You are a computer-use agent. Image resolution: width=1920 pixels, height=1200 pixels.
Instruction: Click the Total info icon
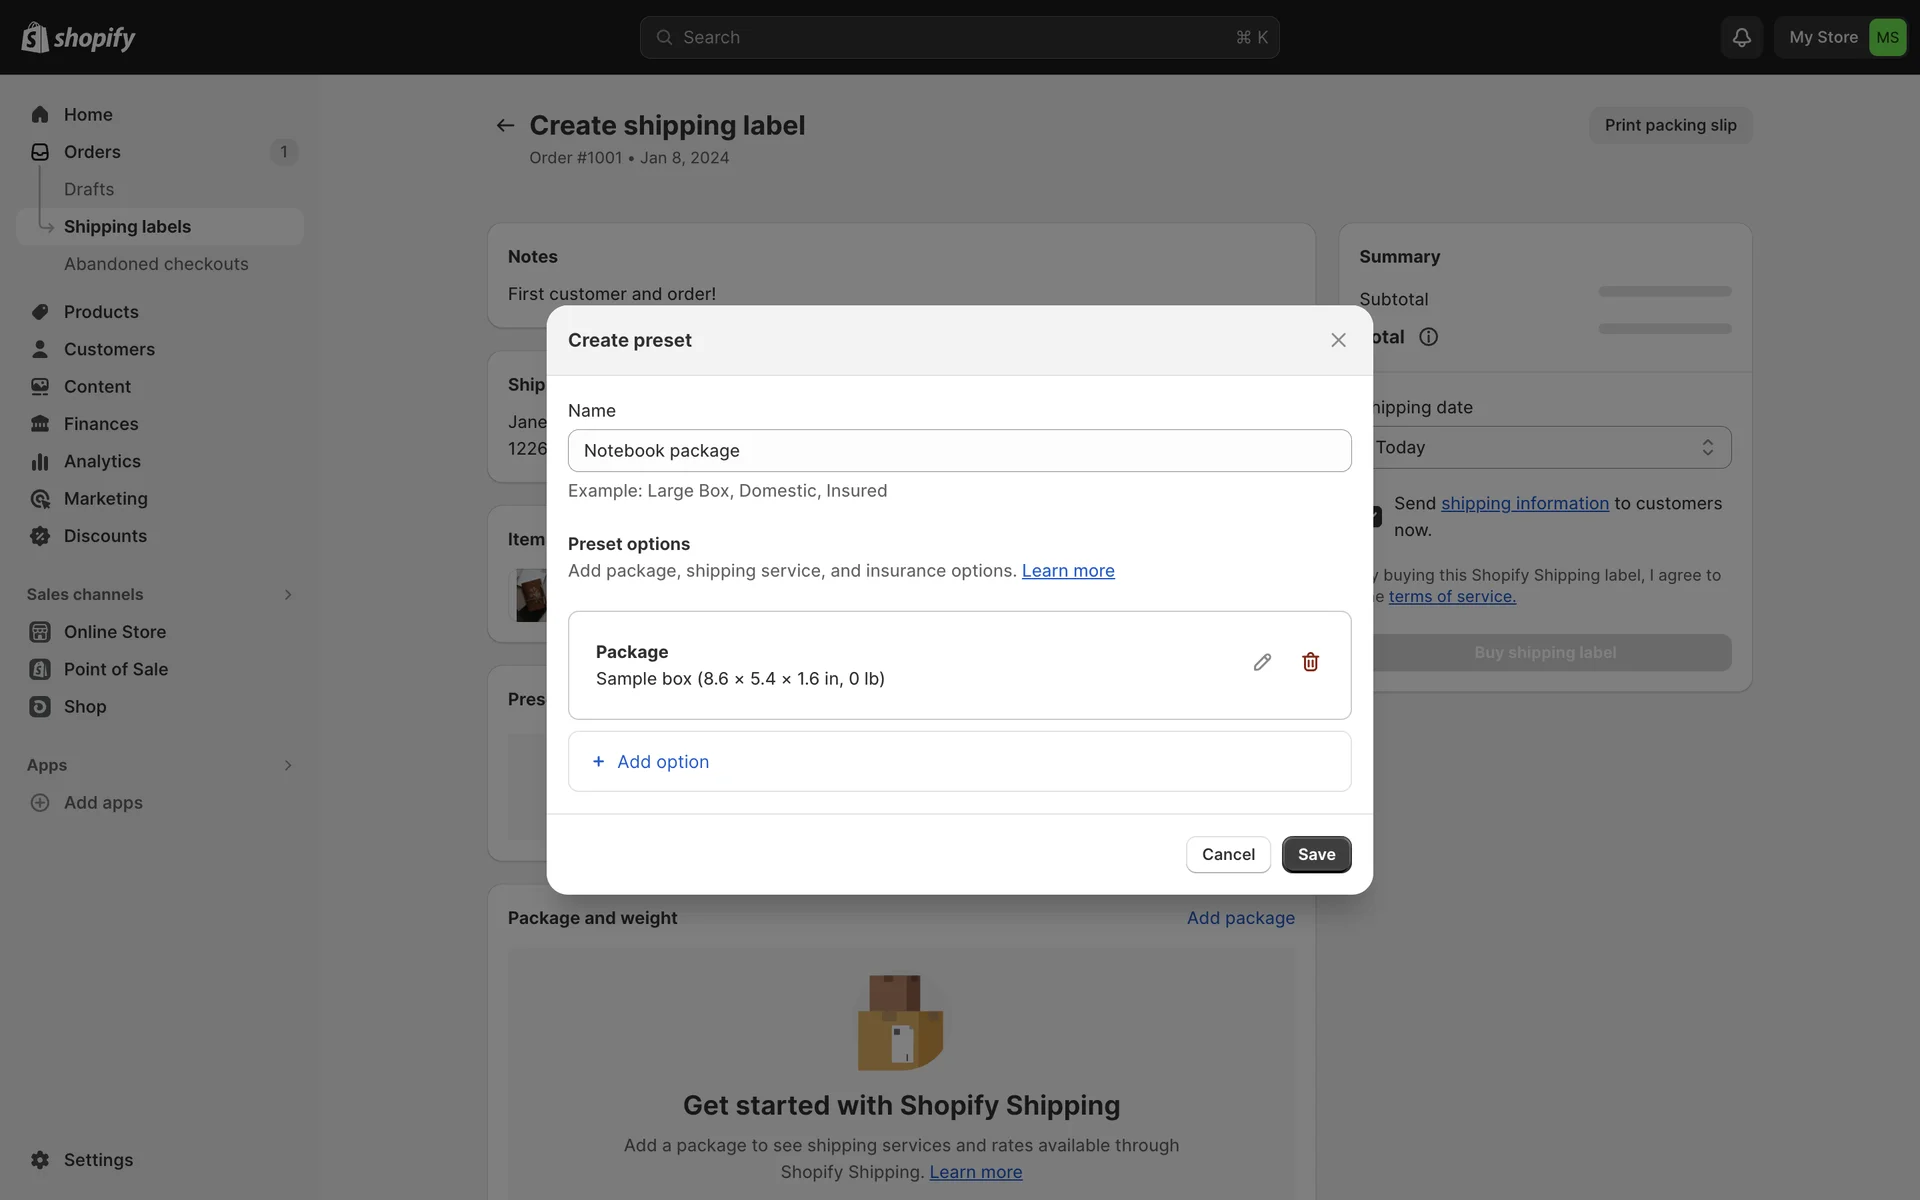[1428, 337]
